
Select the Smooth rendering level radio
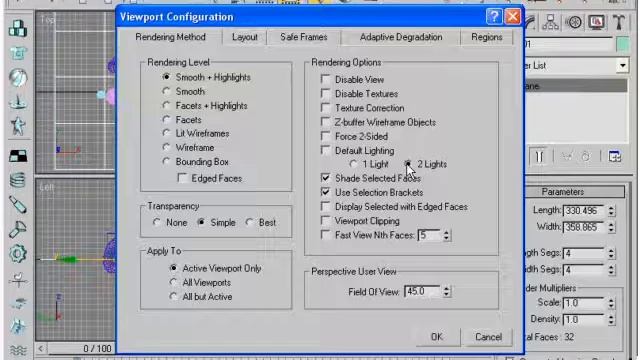[166, 91]
